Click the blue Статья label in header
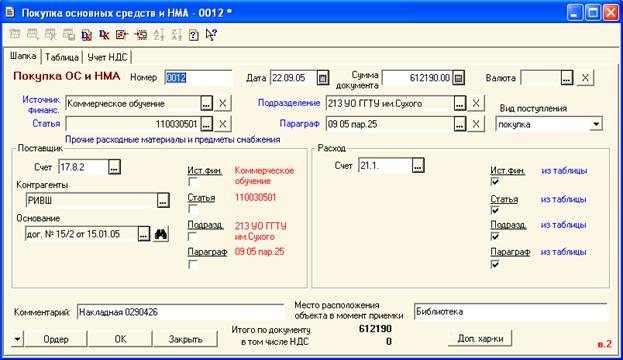This screenshot has width=623, height=360. 46,124
